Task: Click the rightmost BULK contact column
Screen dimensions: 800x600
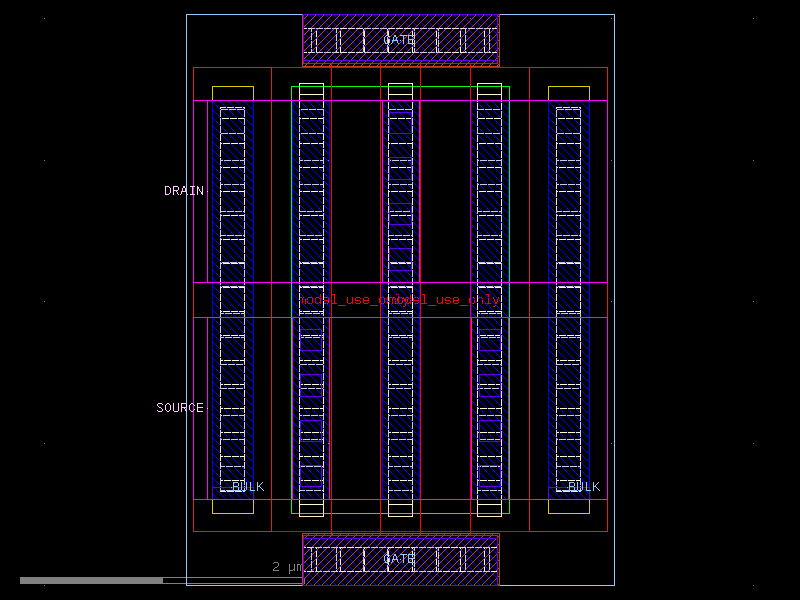Action: (x=568, y=300)
